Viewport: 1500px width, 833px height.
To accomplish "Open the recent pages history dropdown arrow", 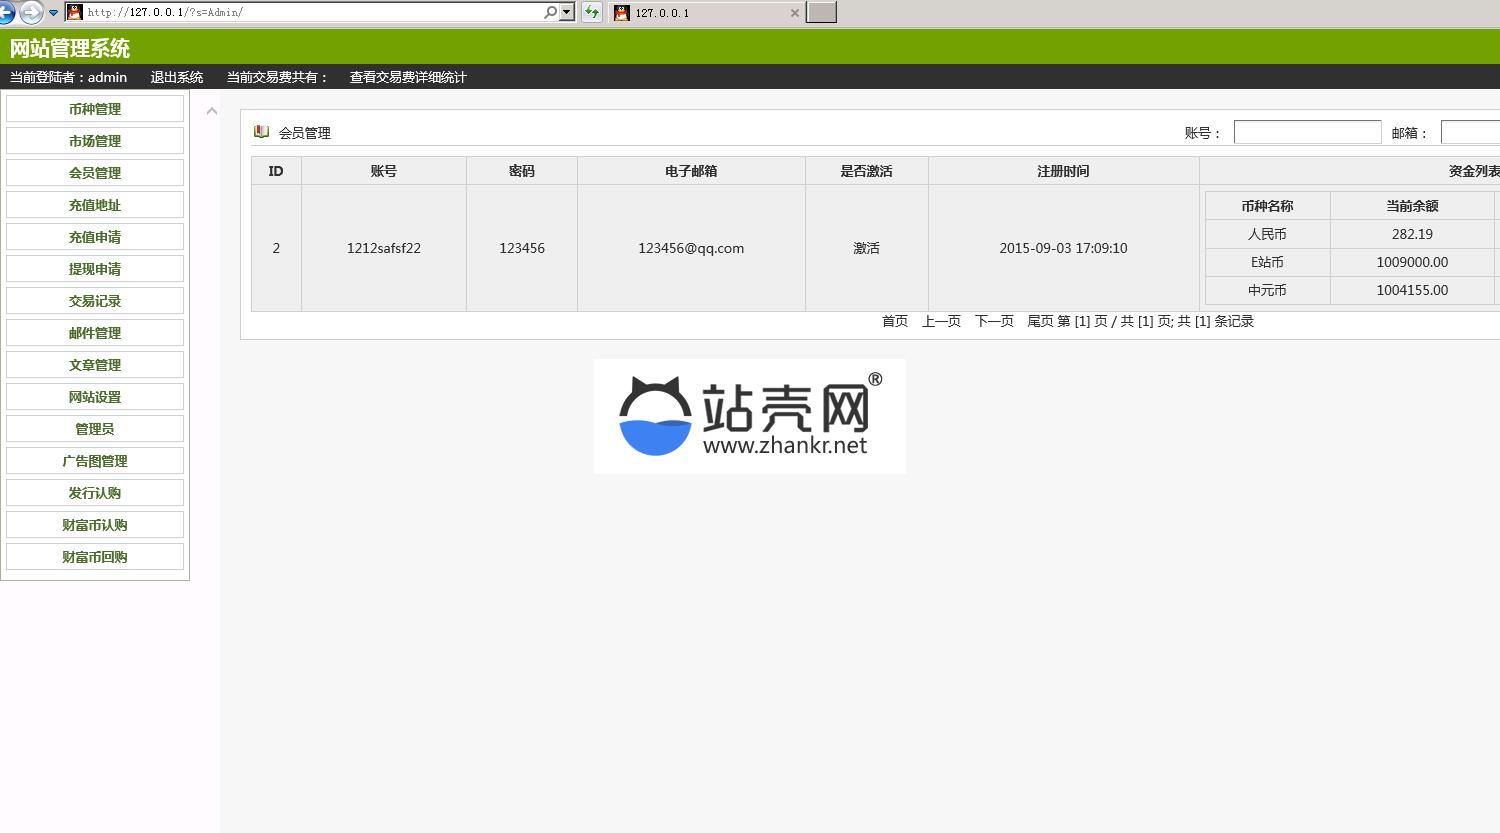I will point(54,13).
